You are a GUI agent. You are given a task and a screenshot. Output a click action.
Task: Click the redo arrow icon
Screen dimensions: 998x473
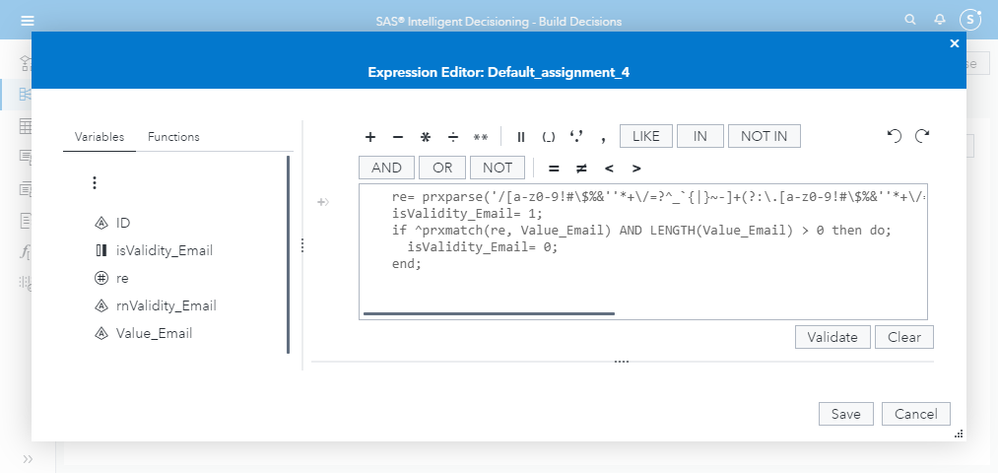pos(922,136)
